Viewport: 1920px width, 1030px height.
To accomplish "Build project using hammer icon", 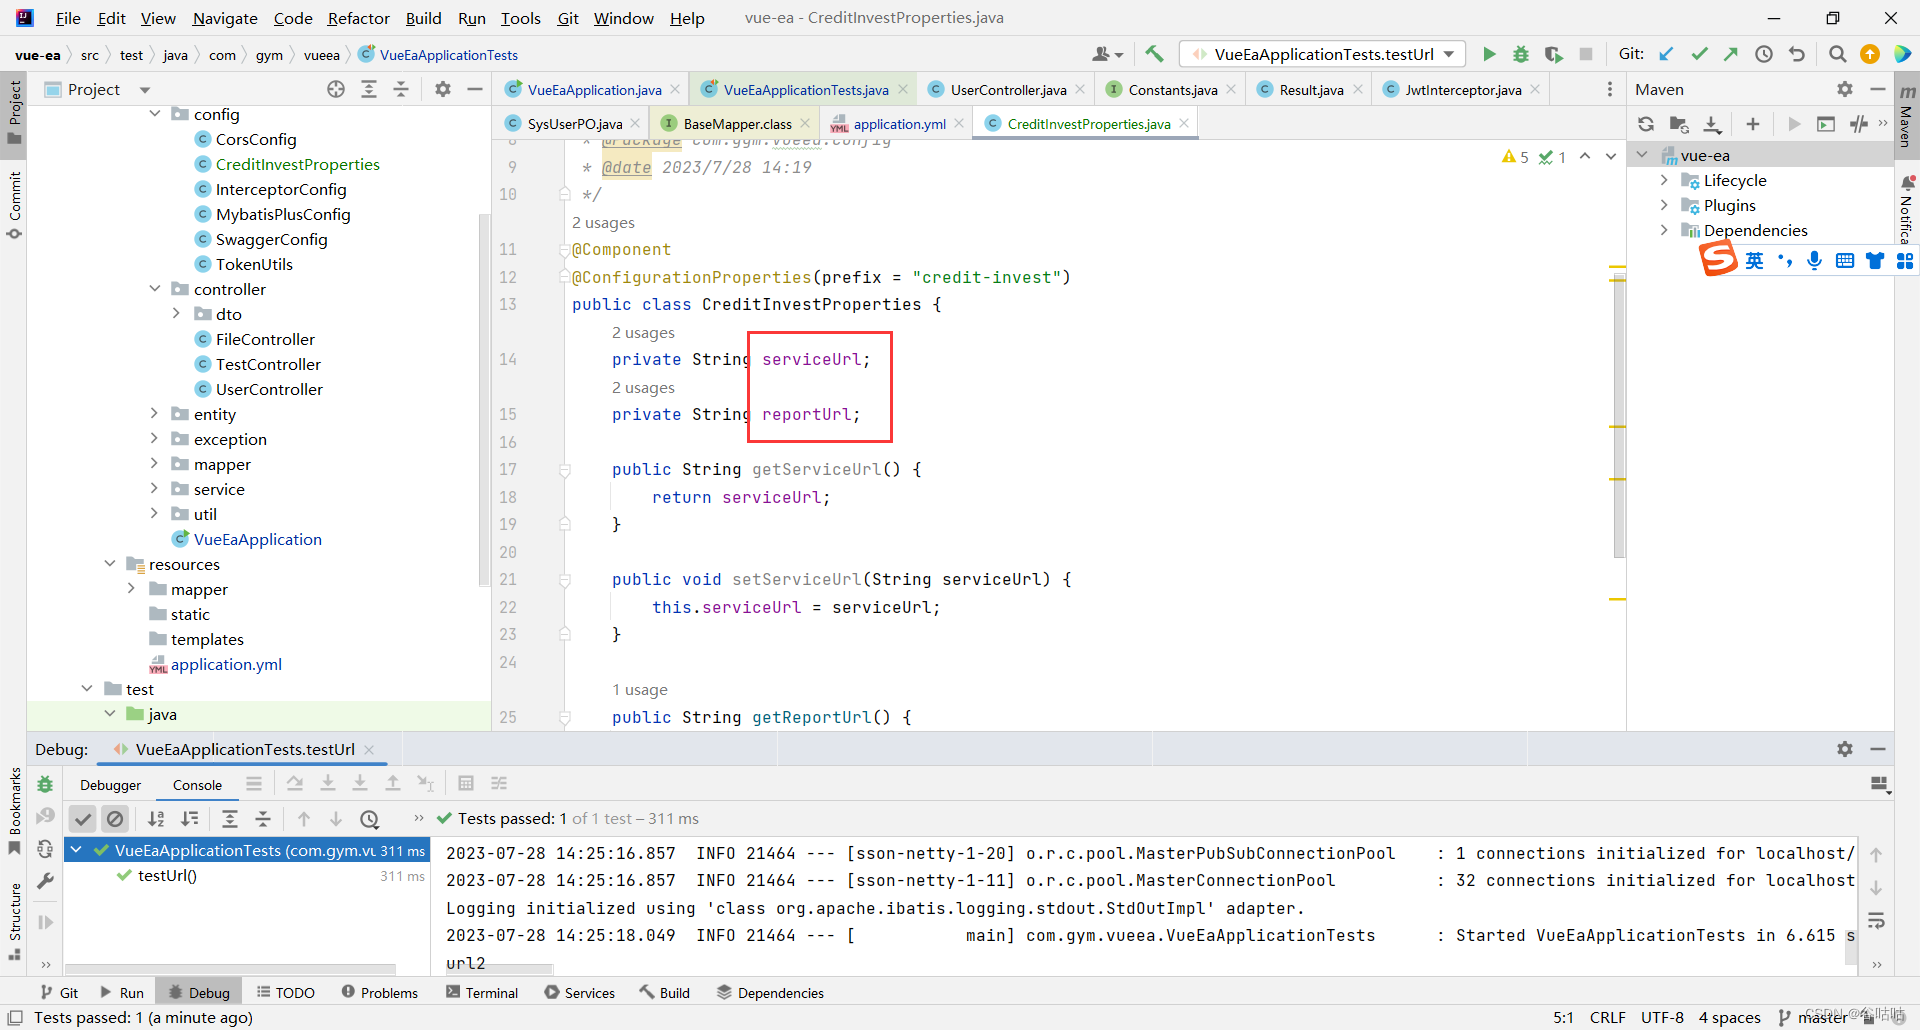I will point(1155,54).
